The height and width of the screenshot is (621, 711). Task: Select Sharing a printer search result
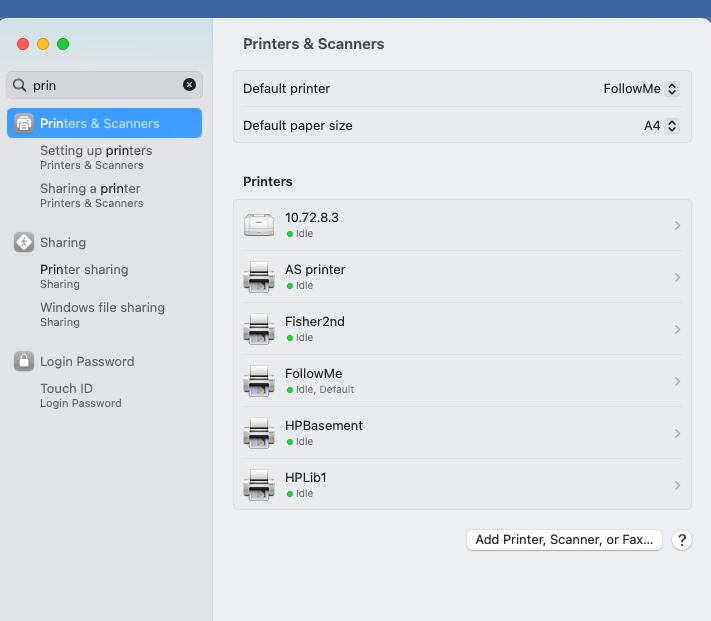[90, 195]
